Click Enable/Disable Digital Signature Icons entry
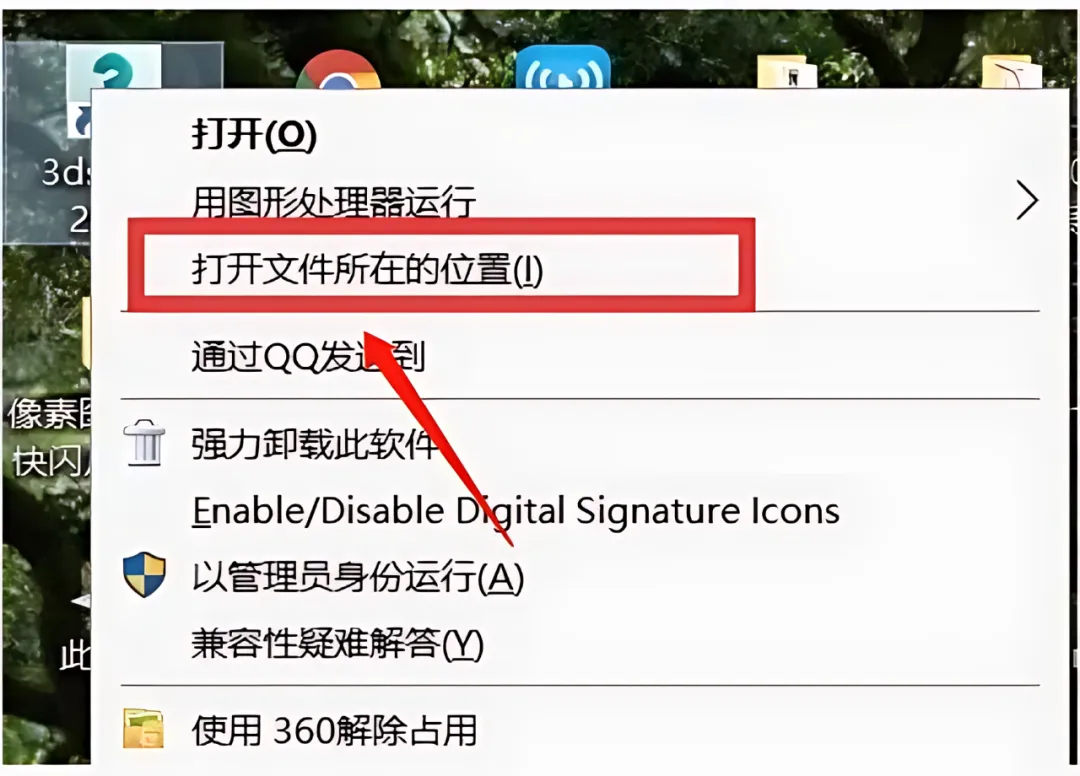The image size is (1080, 776). (x=516, y=511)
